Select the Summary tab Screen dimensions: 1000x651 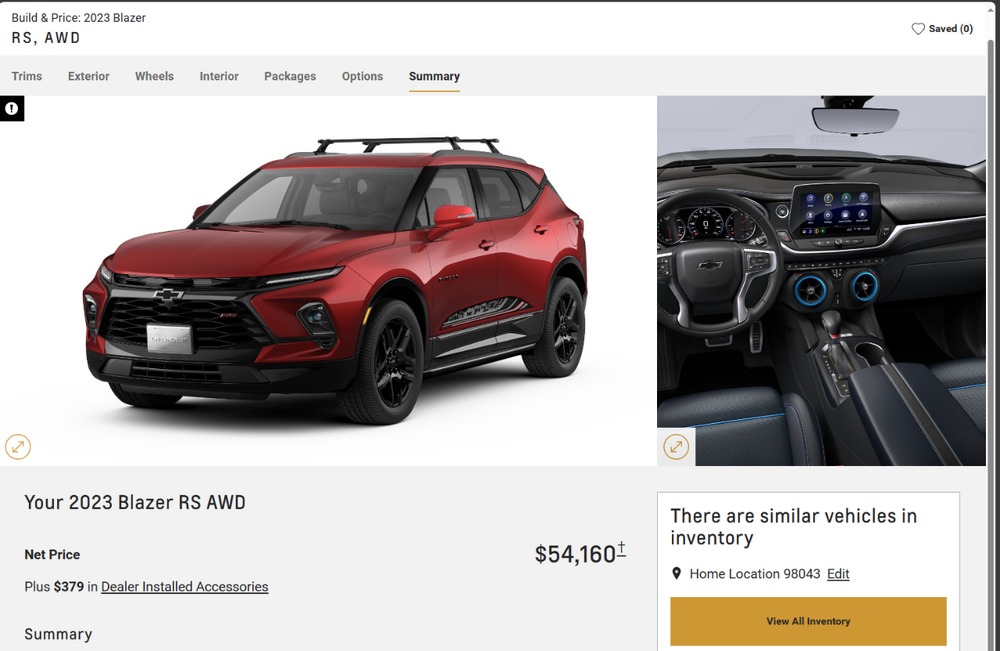(434, 76)
